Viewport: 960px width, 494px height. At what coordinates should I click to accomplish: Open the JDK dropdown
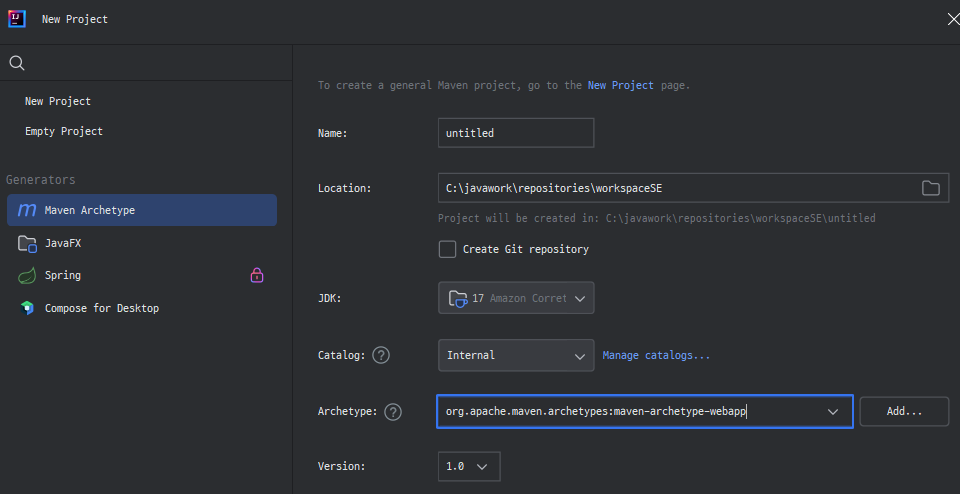pos(516,298)
